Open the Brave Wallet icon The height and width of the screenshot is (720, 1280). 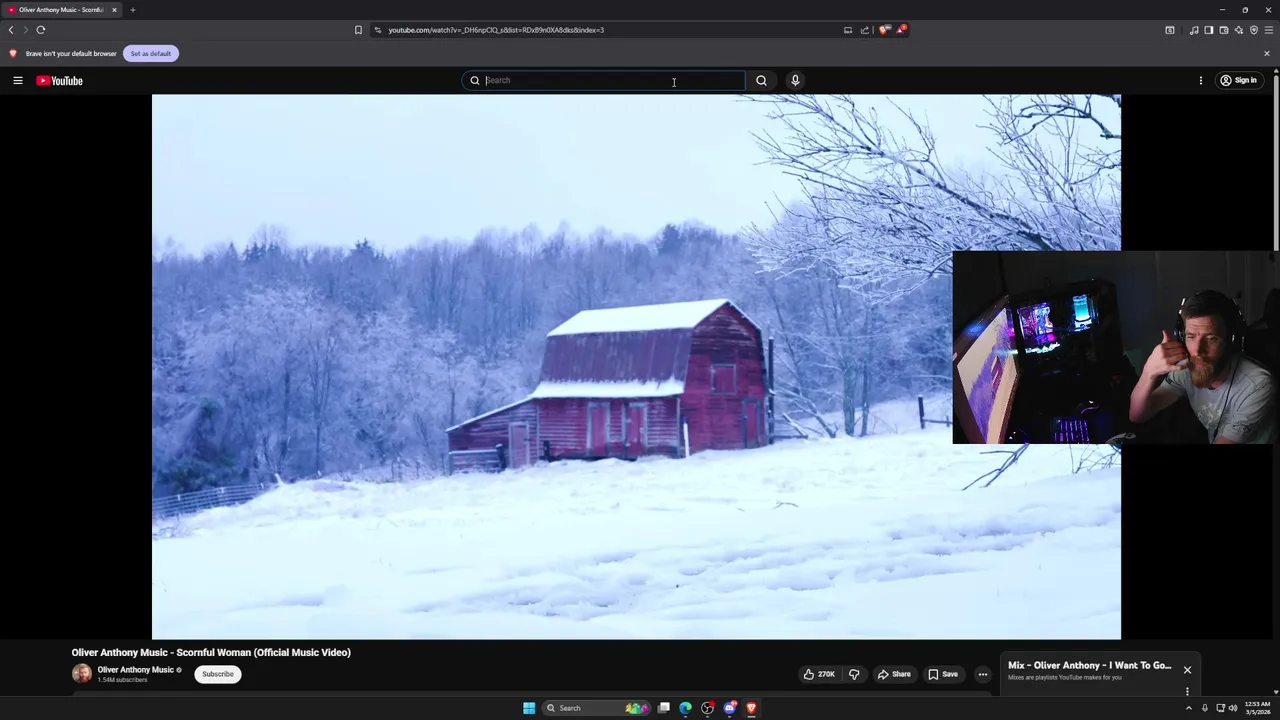(1223, 30)
